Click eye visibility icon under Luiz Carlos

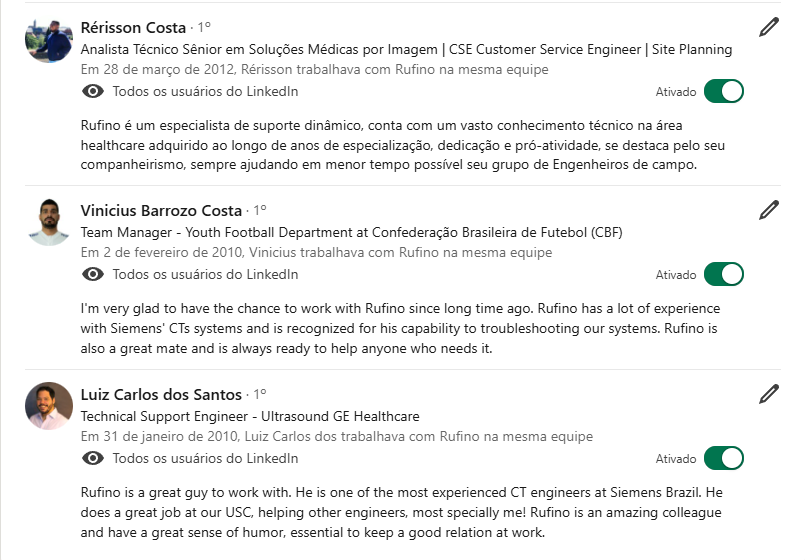93,459
